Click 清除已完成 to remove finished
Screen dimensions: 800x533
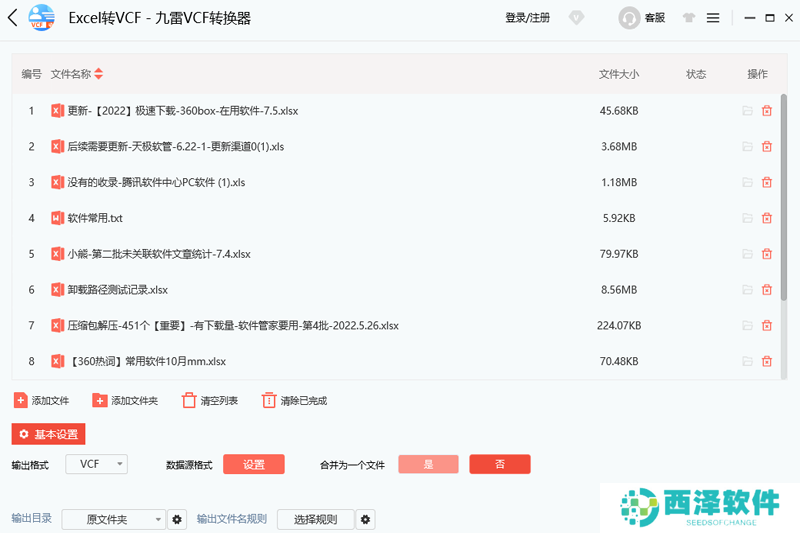(294, 400)
